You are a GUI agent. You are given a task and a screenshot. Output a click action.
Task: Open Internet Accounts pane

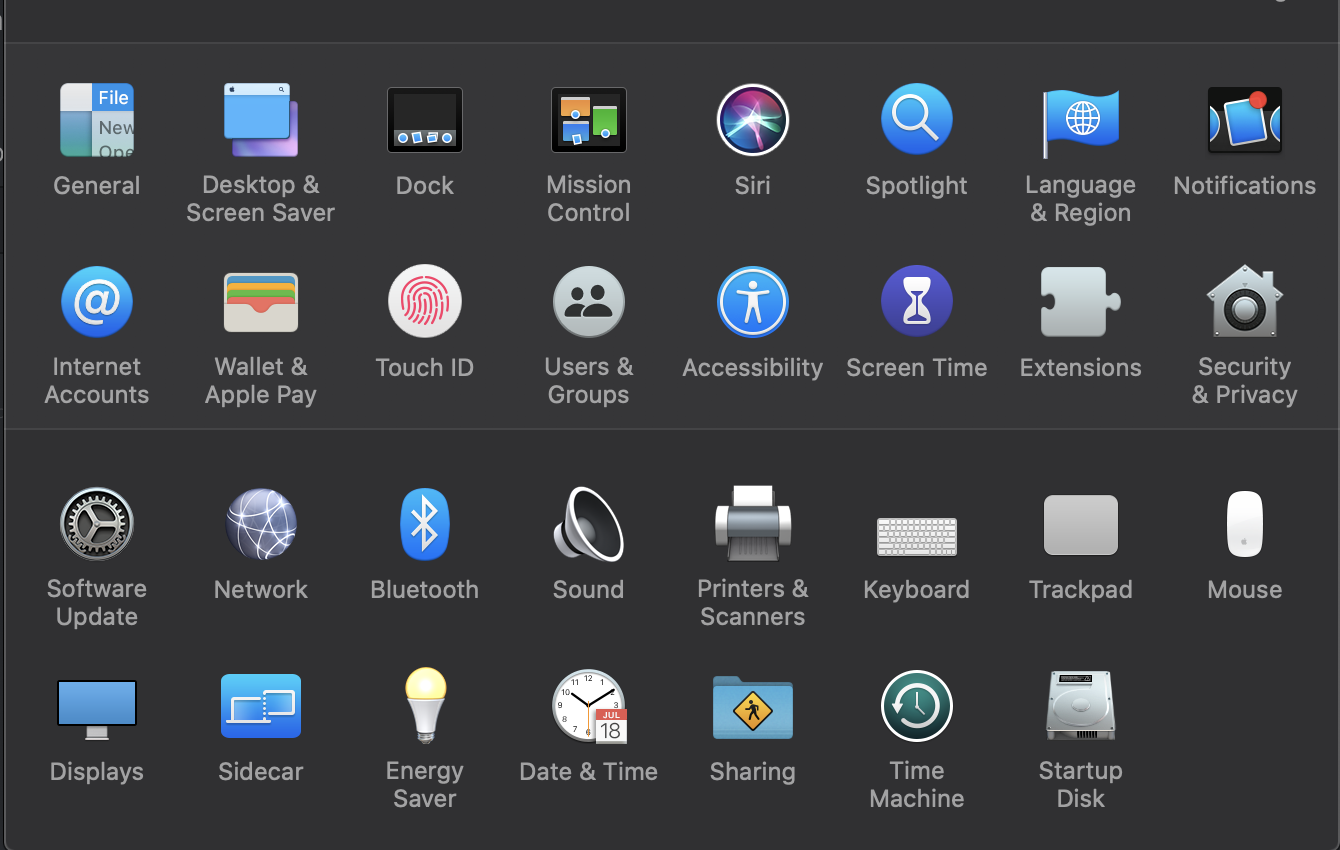click(x=97, y=302)
